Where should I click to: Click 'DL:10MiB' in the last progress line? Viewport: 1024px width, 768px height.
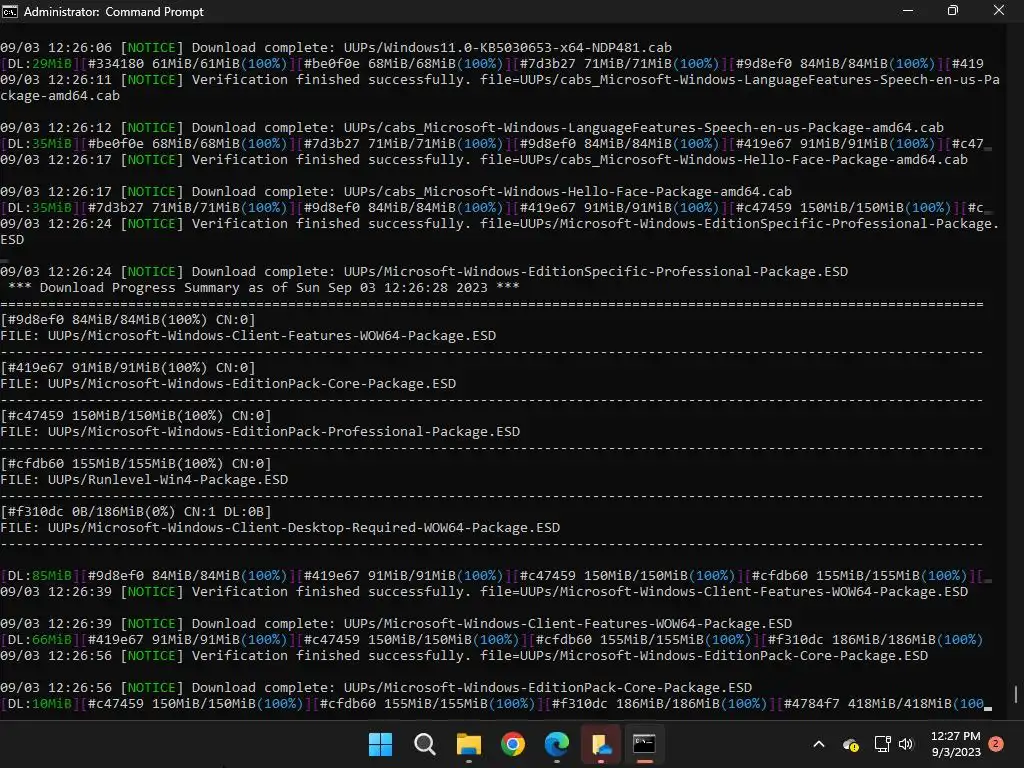click(x=40, y=703)
